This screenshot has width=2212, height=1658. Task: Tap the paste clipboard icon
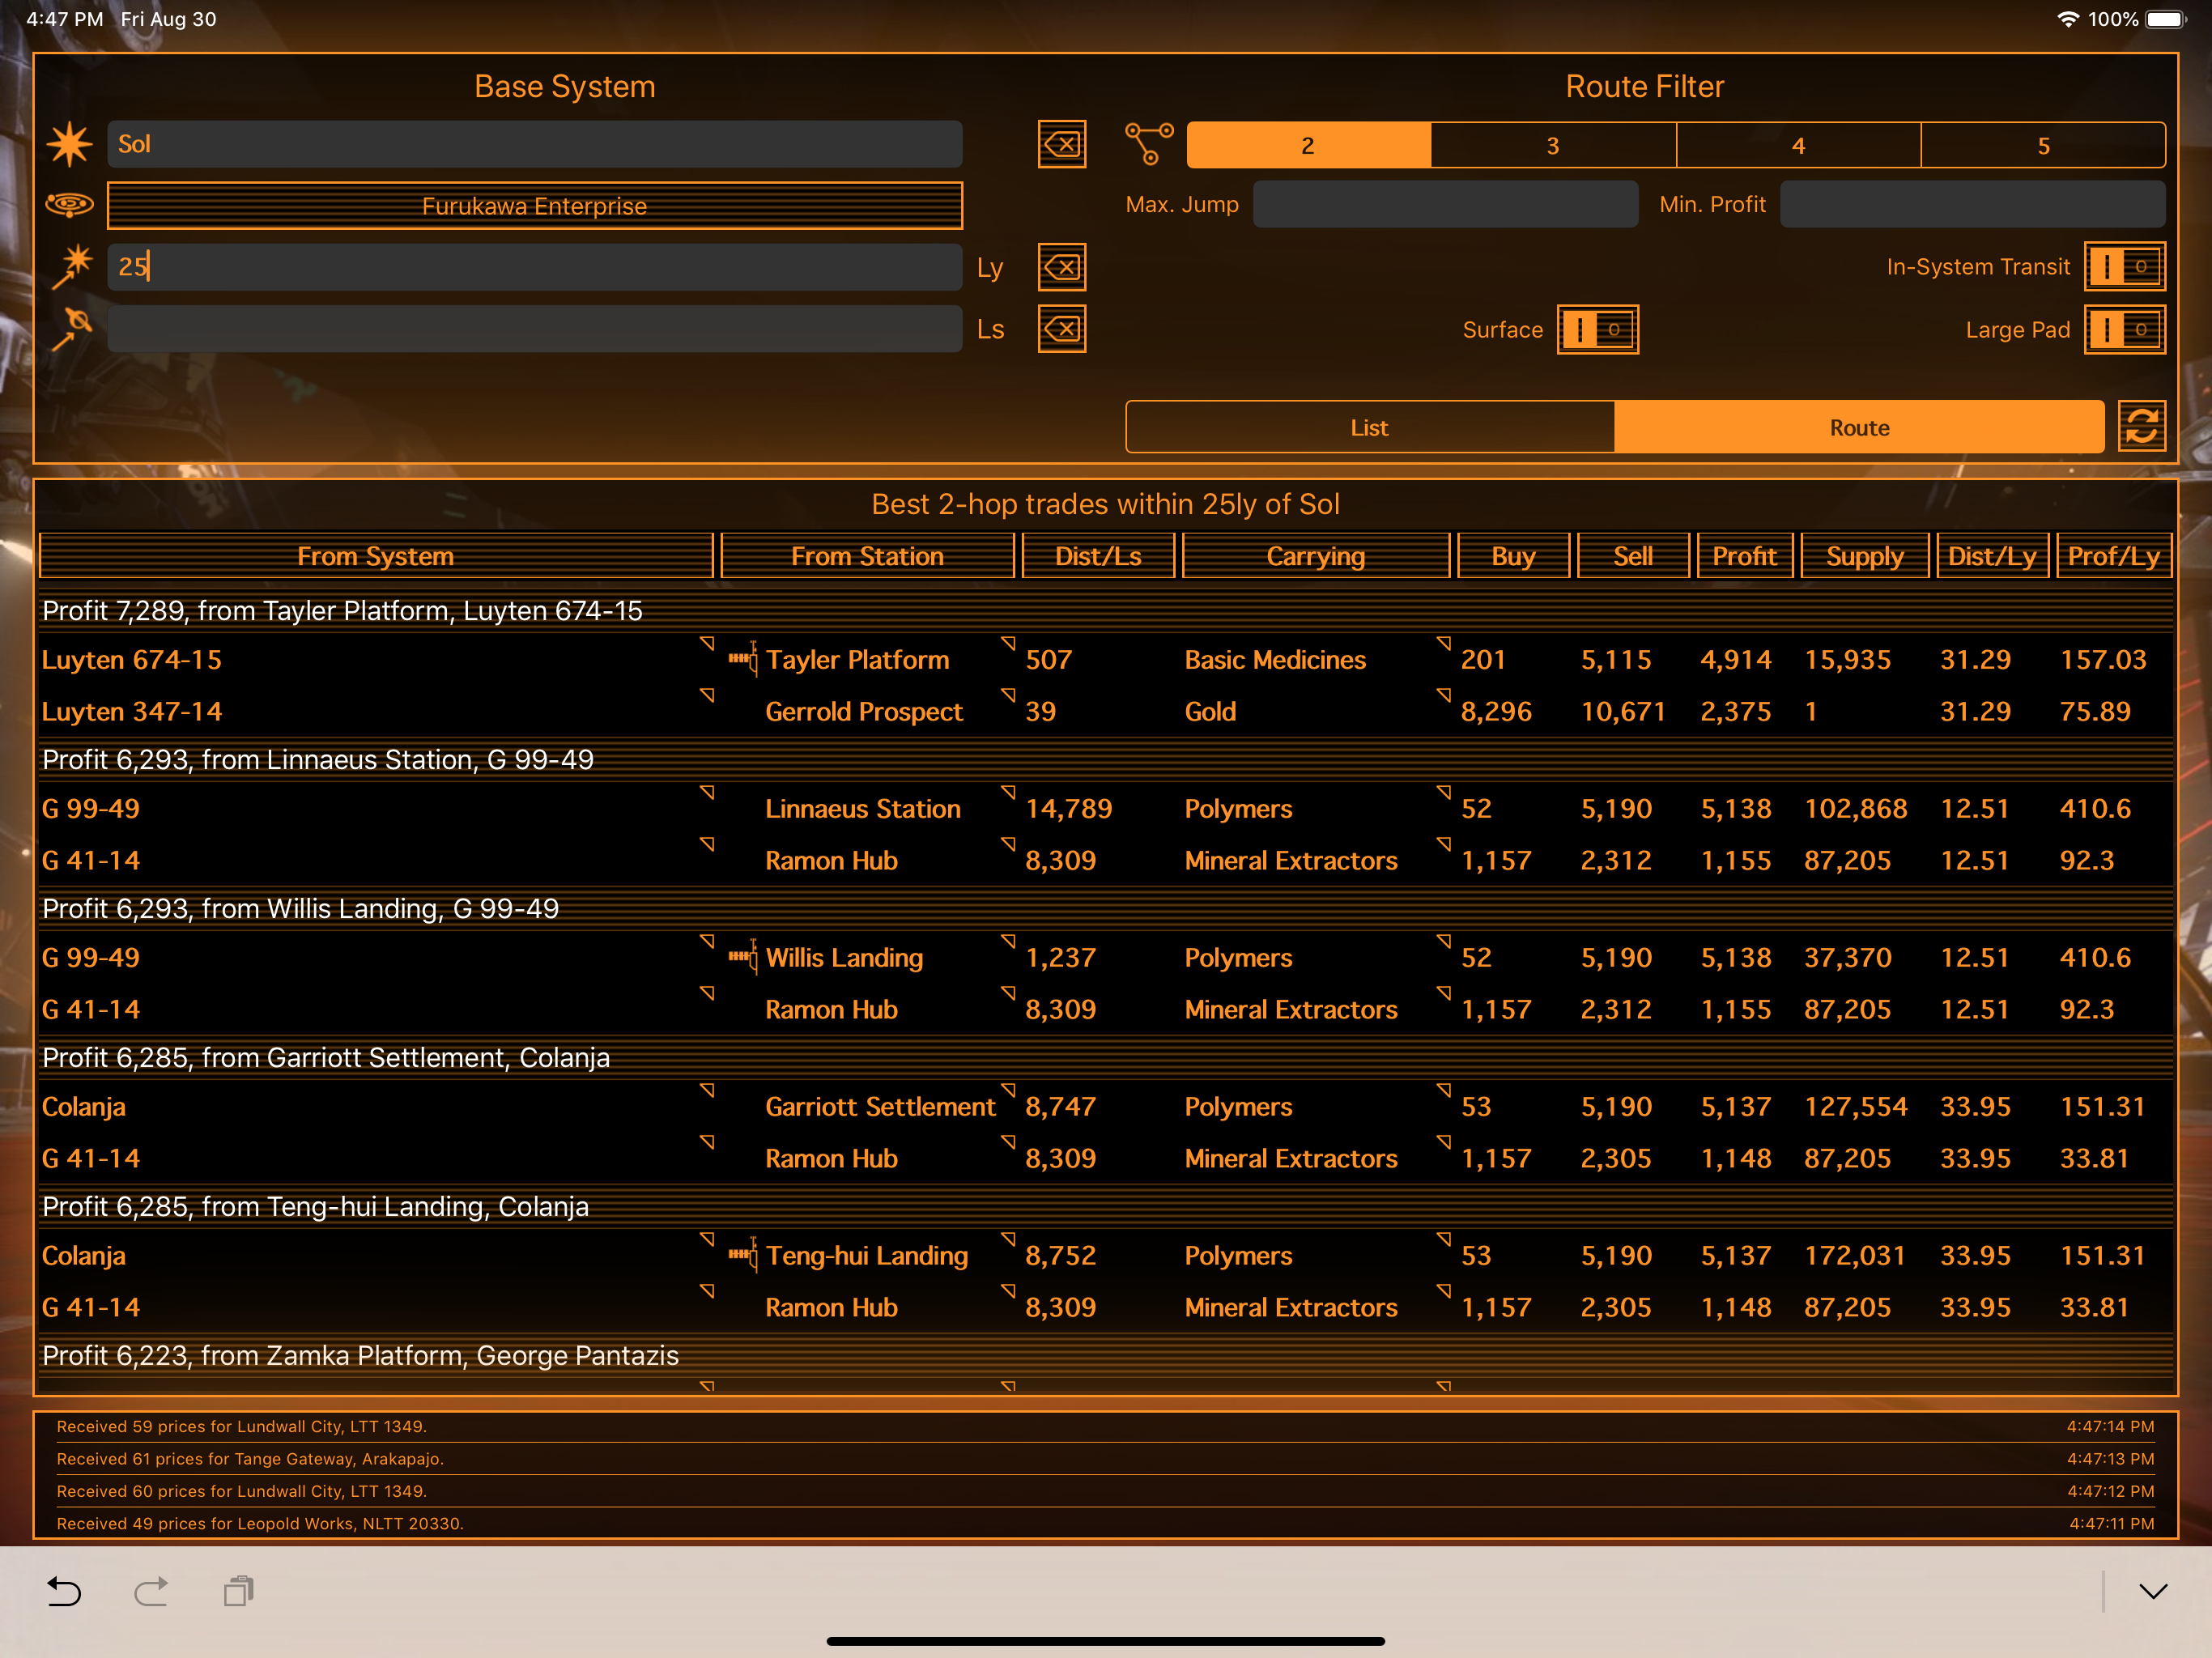tap(239, 1591)
